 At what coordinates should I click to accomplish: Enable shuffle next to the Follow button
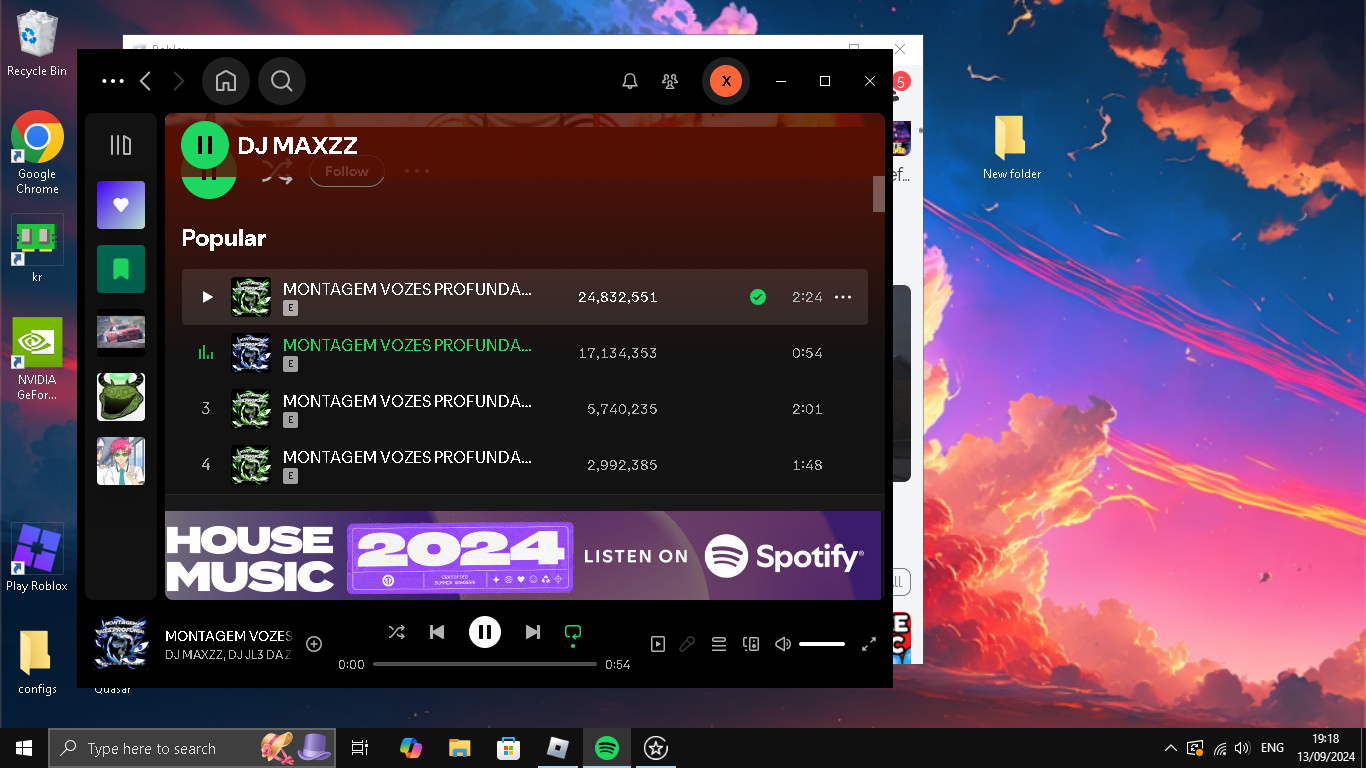point(277,172)
